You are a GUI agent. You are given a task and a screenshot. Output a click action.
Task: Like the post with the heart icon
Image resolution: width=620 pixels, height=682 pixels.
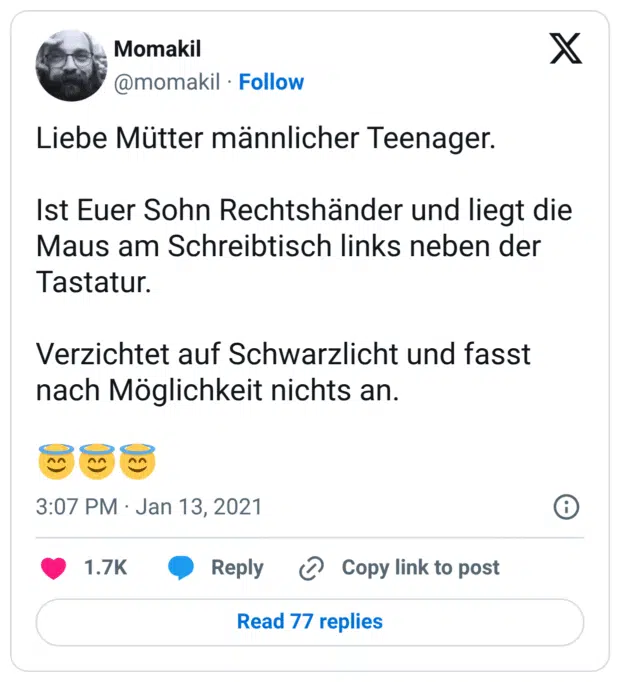click(53, 568)
